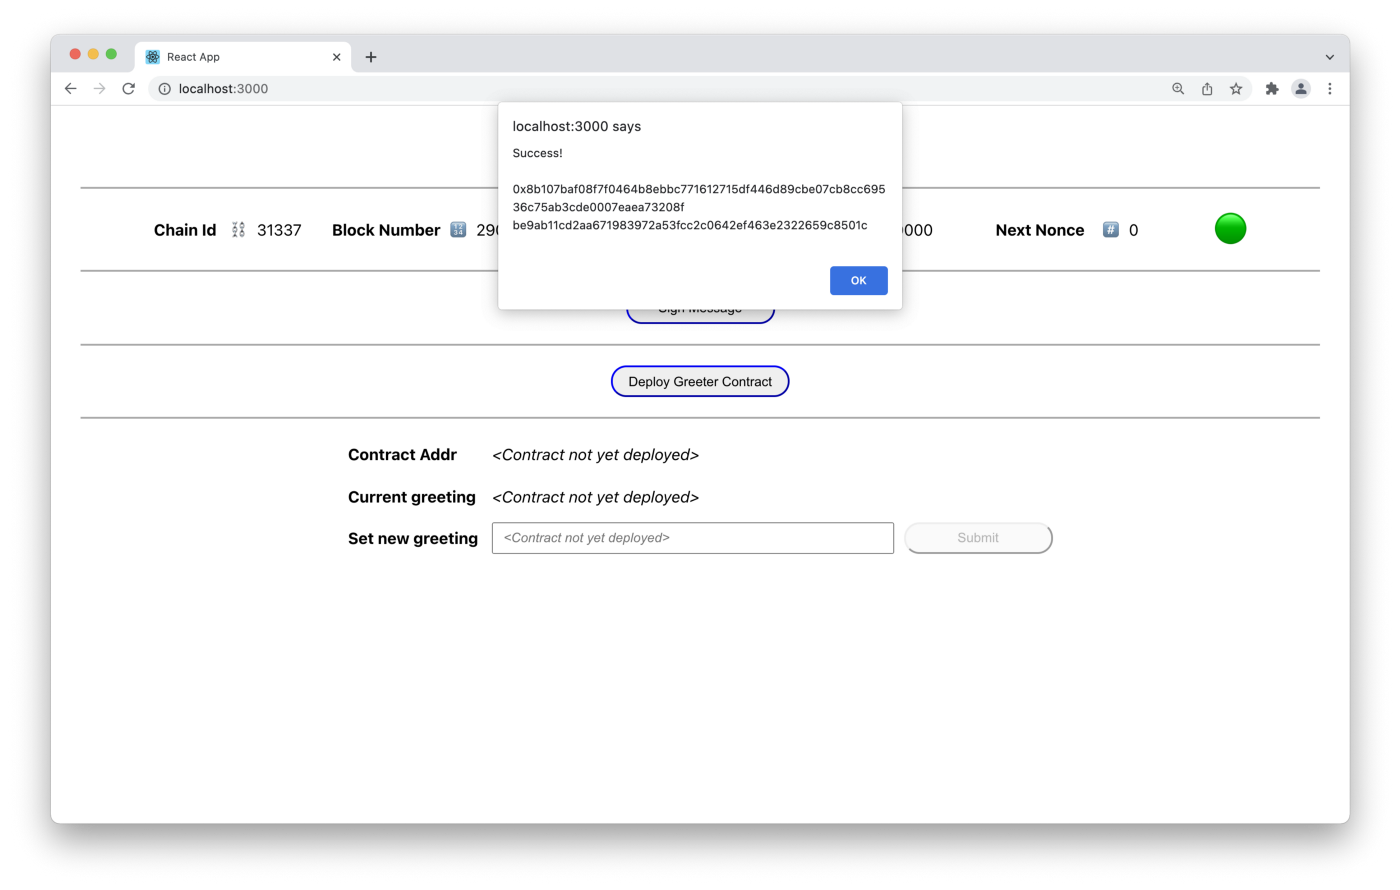
Task: Click the site info icon in address bar
Action: [x=164, y=89]
